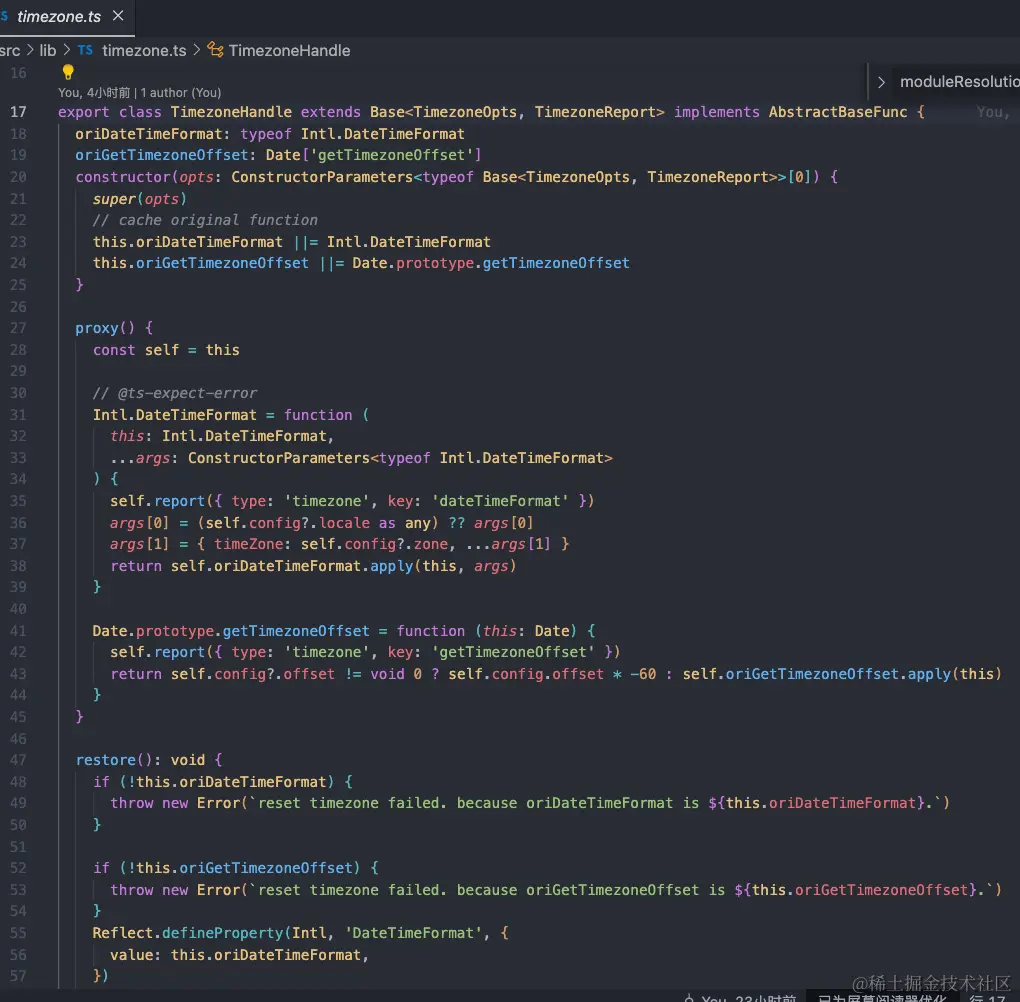Click the TimezoneHandle class symbol icon in breadcrumbs
This screenshot has height=1002, width=1020.
[x=215, y=50]
